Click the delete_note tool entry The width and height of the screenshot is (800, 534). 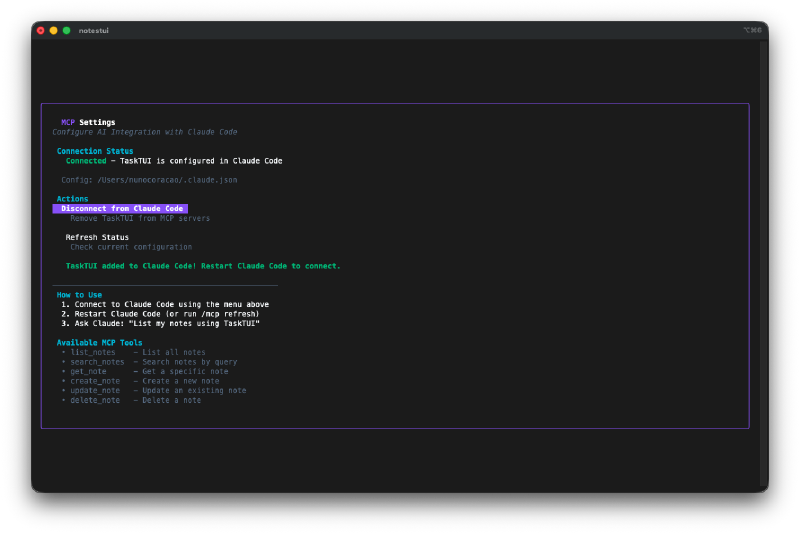tap(131, 400)
